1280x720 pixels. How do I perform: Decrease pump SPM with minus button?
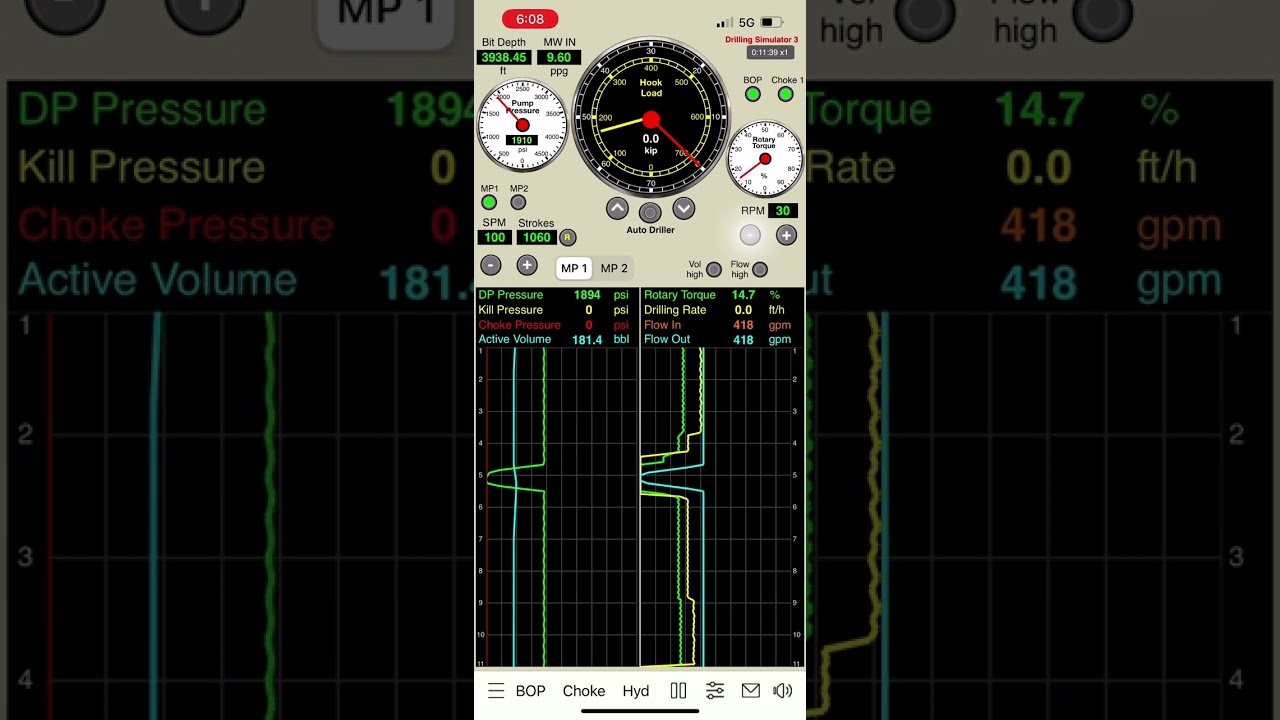(x=491, y=265)
